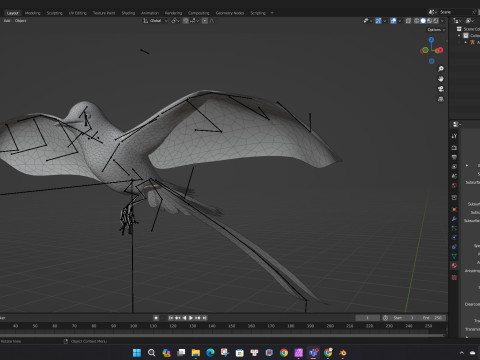Open the shading options dropdown arrow
Screen dimensions: 480x360
point(442,21)
